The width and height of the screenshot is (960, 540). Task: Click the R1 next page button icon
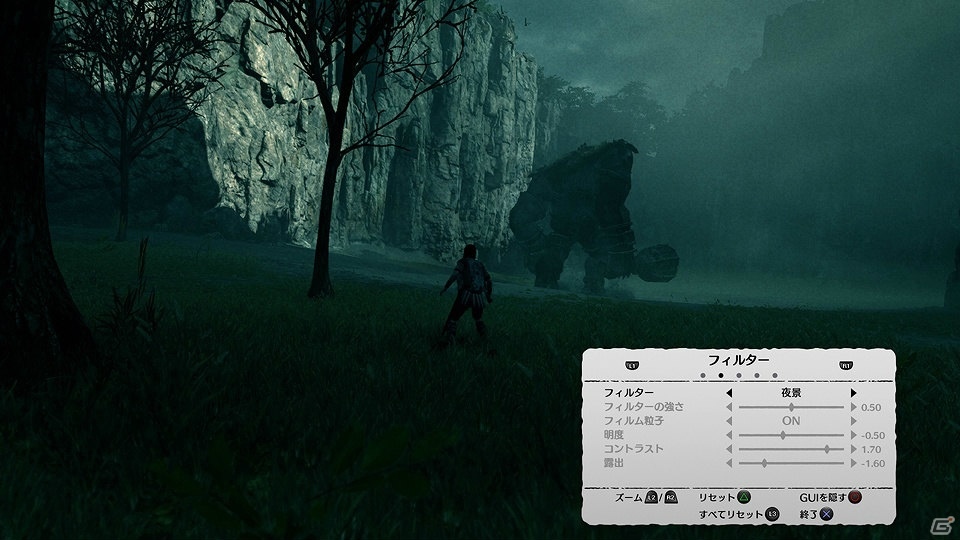[846, 366]
